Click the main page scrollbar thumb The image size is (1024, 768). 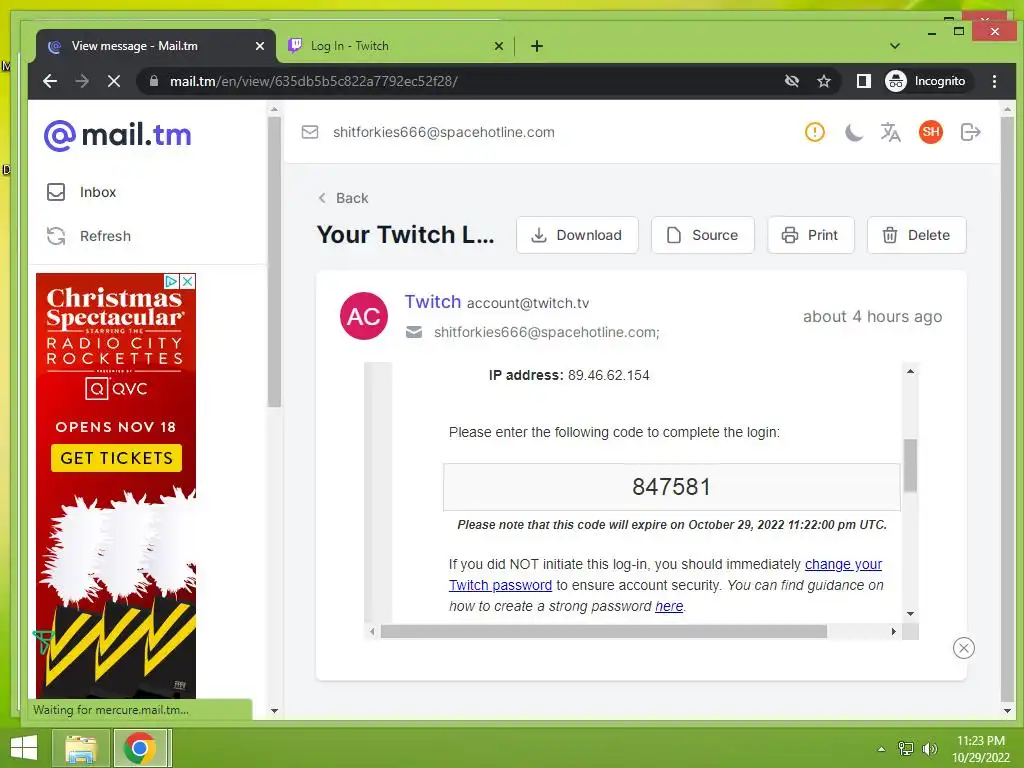[1007, 408]
